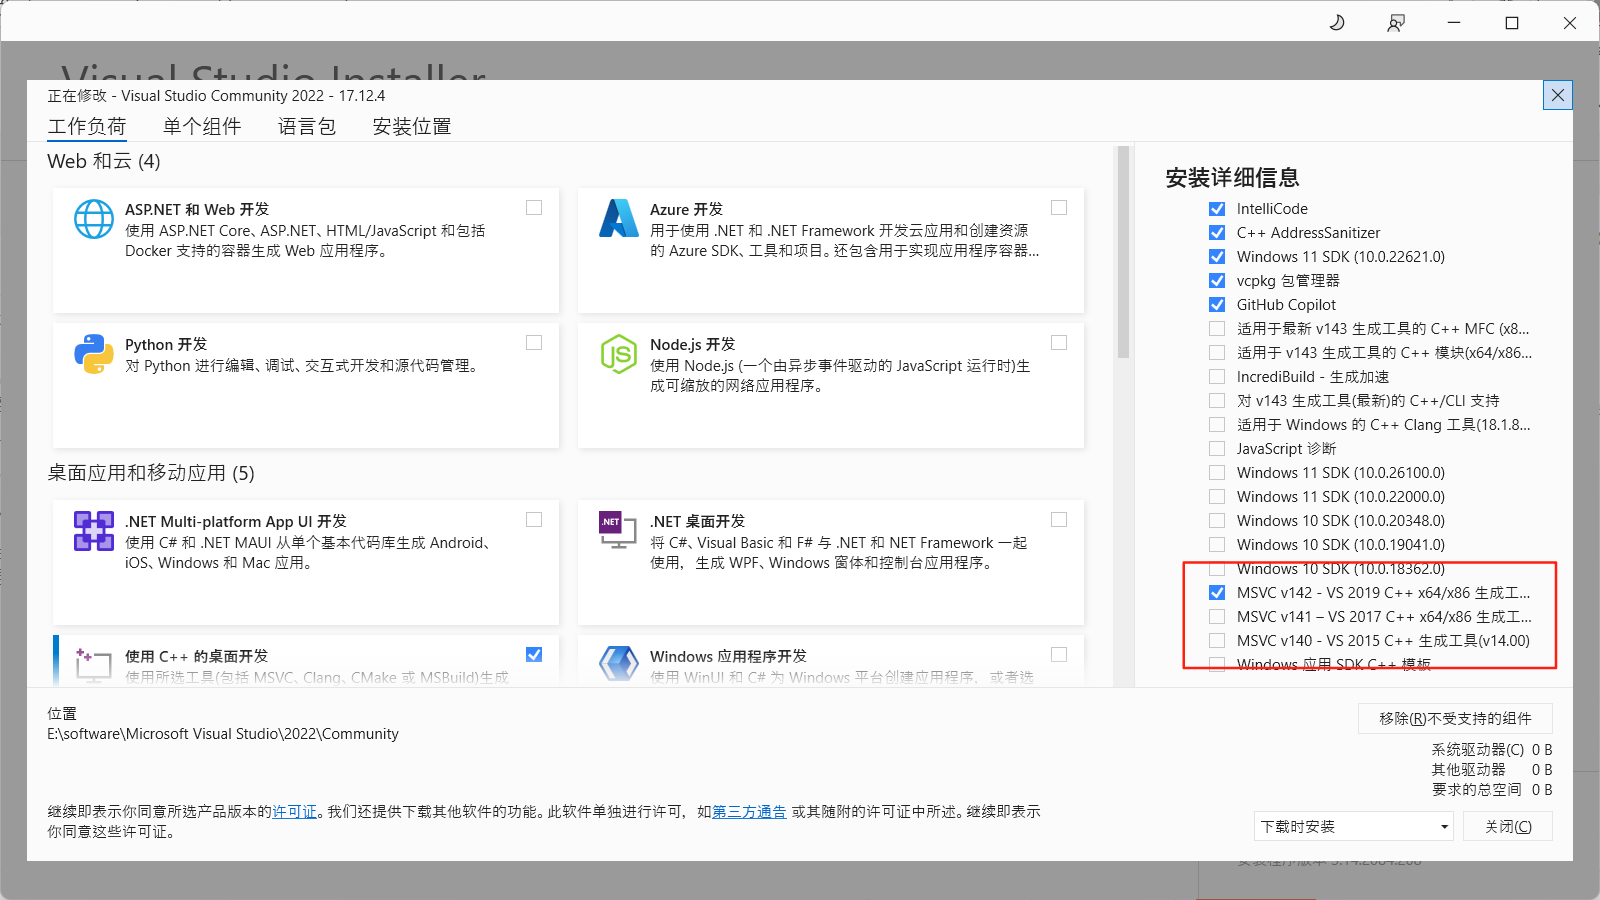1600x900 pixels.
Task: Click the .NET MAUI workload icon
Action: (x=94, y=531)
